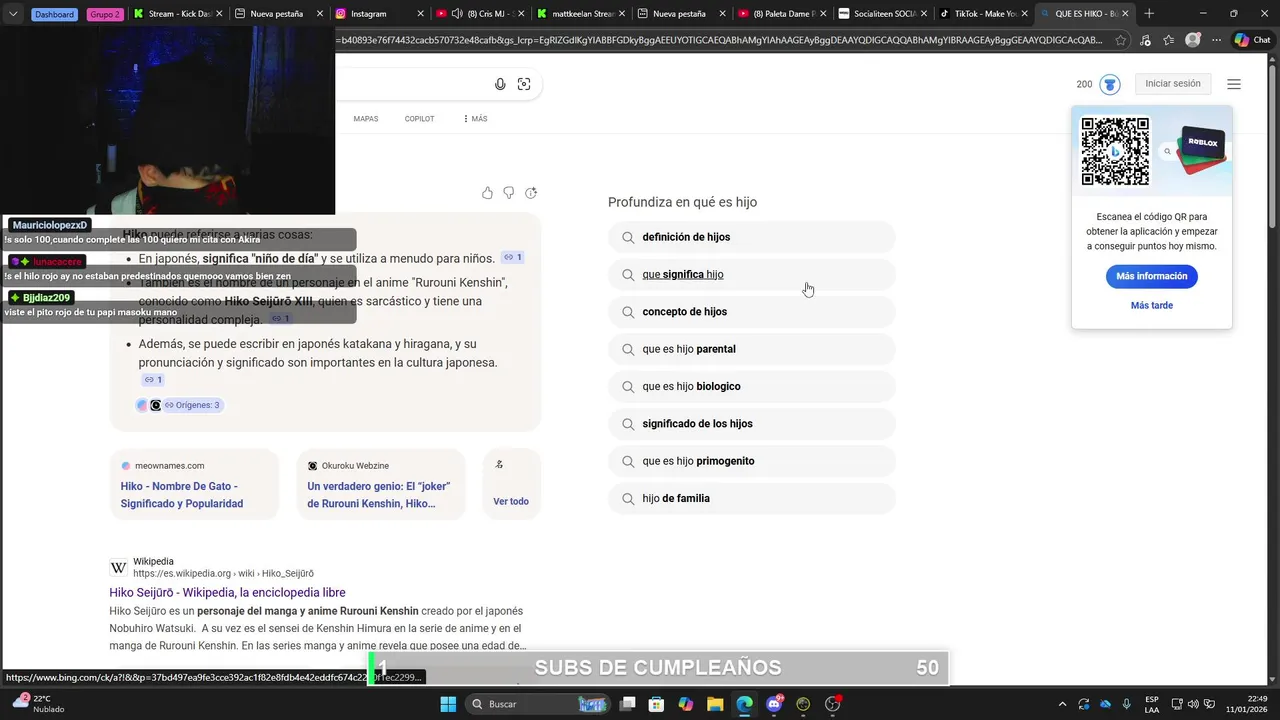Image resolution: width=1280 pixels, height=720 pixels.
Task: Open the meownames.com Hiko source card
Action: (194, 484)
